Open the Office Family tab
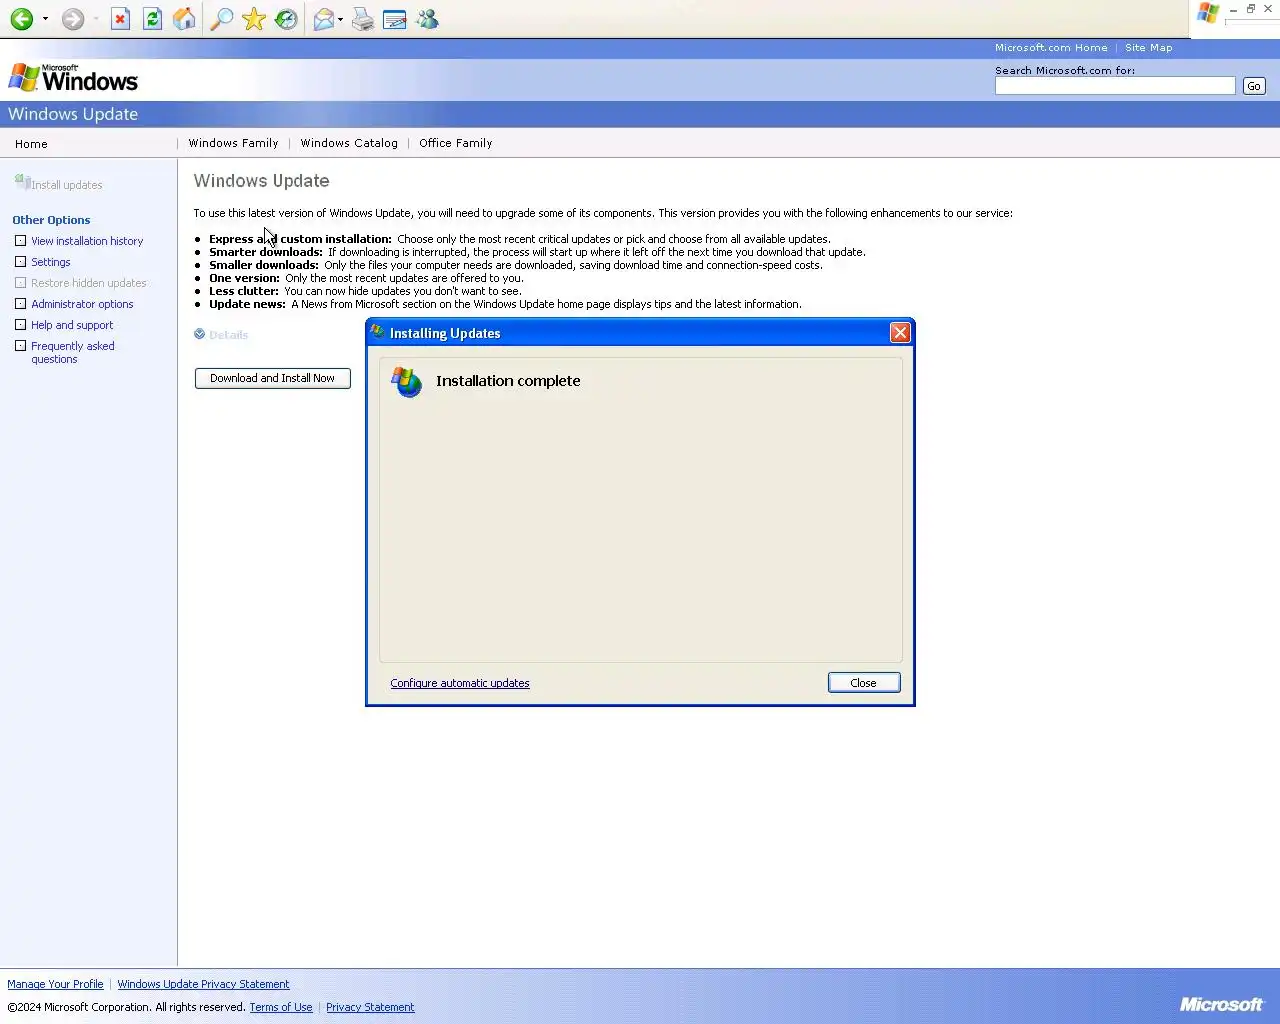 click(x=456, y=143)
